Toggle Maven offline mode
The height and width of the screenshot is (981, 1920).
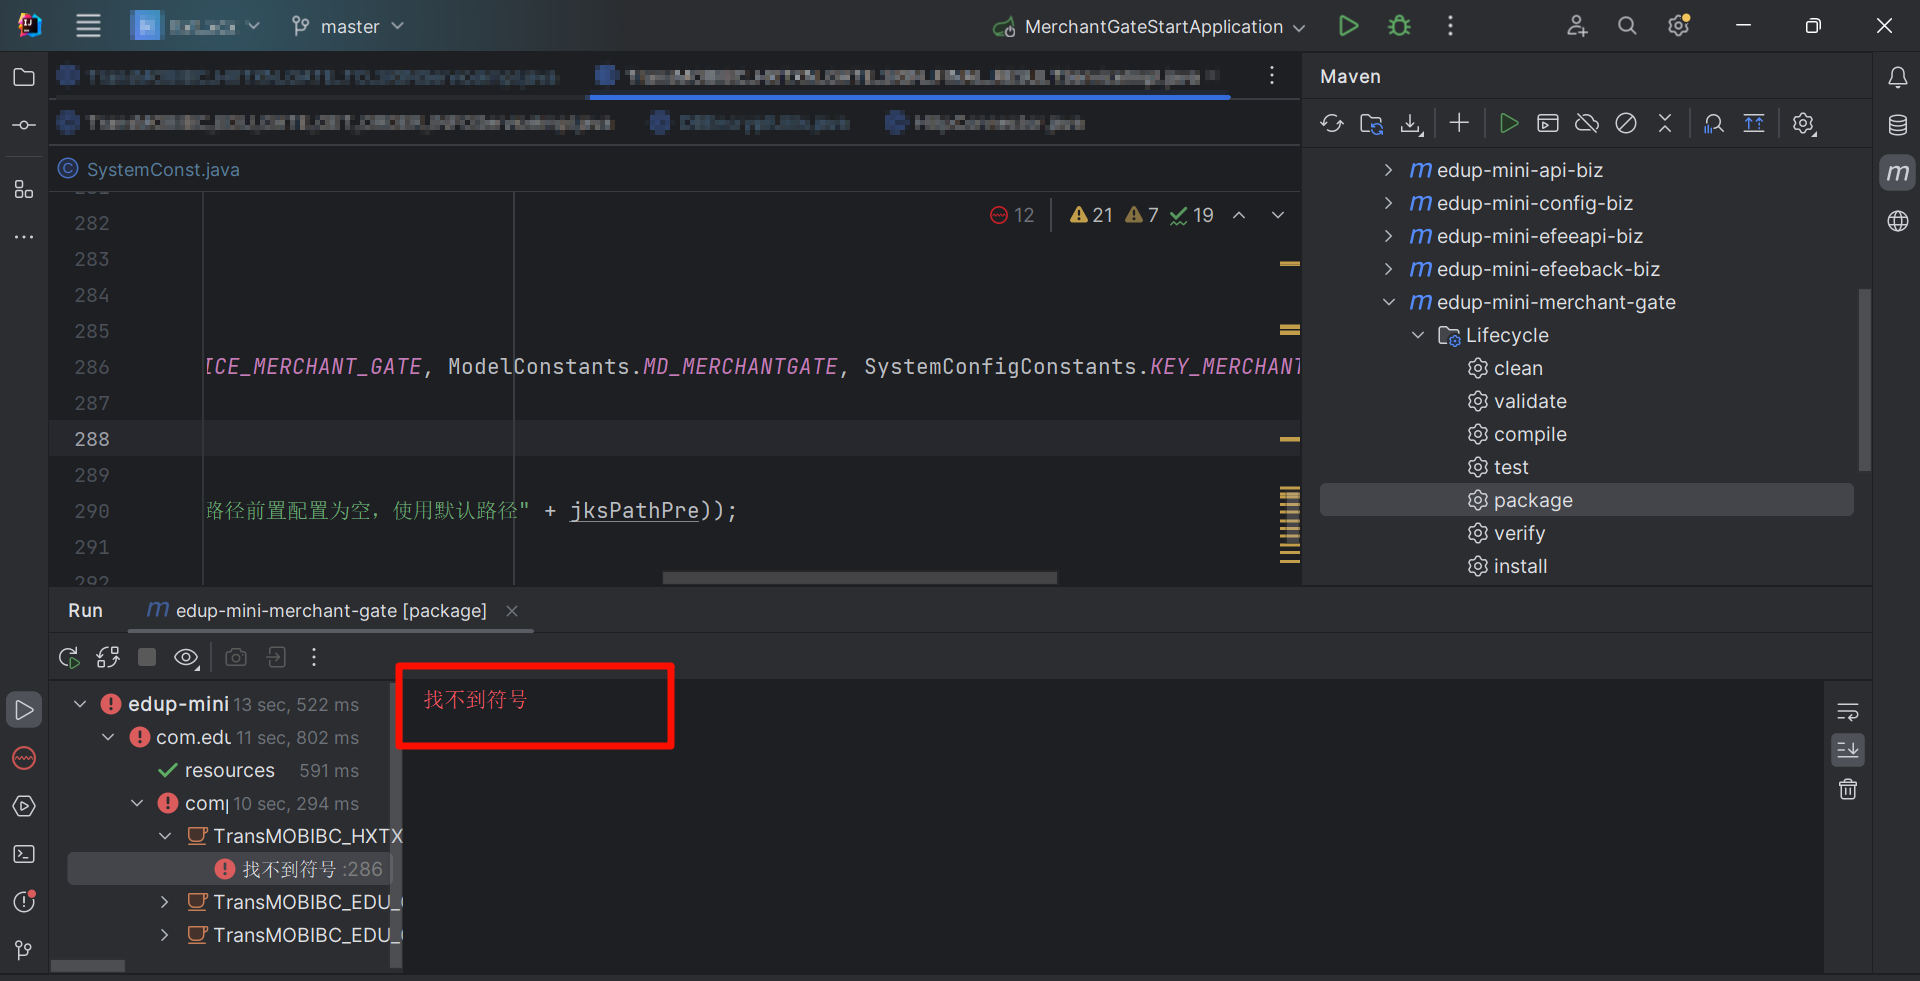pos(1587,123)
